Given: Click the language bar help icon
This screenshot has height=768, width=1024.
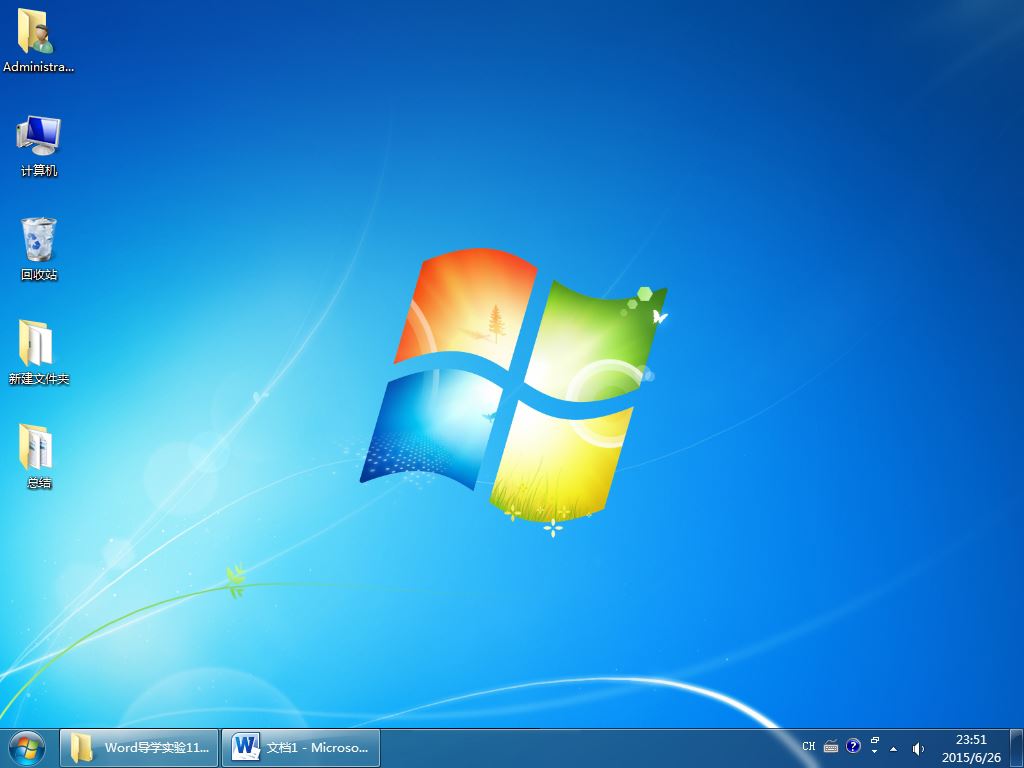Looking at the screenshot, I should click(x=853, y=746).
